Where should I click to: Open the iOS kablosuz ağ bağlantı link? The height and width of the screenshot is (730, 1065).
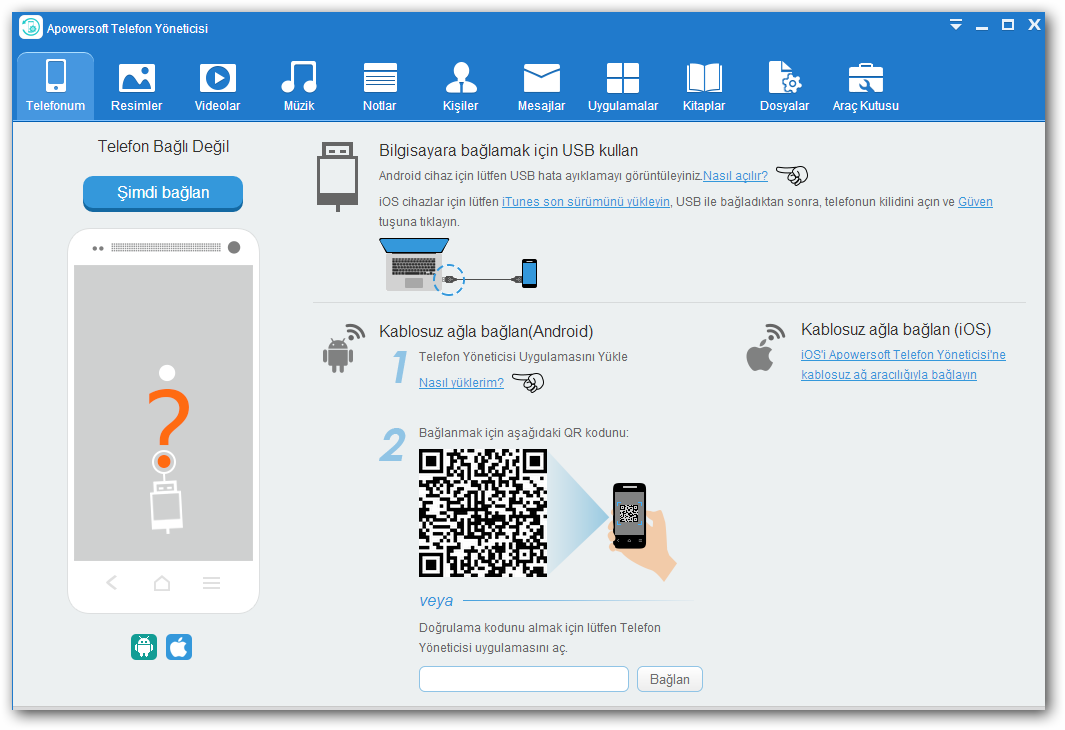tap(903, 365)
